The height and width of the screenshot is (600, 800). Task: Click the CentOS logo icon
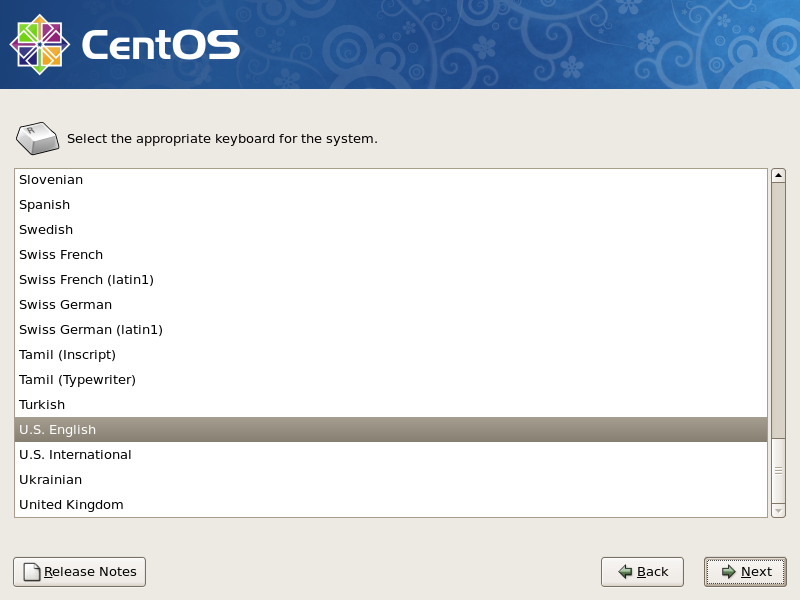pyautogui.click(x=40, y=44)
